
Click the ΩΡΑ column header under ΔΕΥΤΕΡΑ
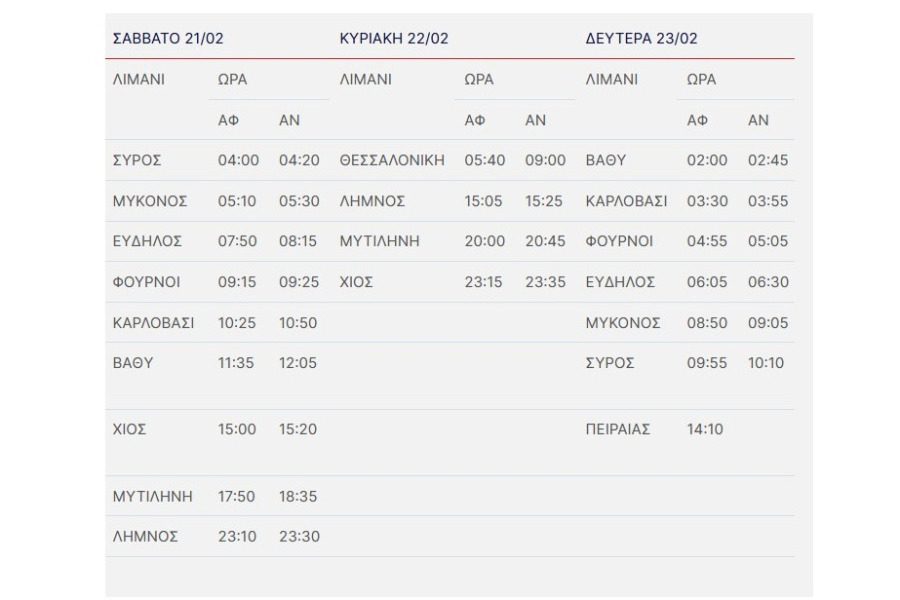(x=701, y=79)
